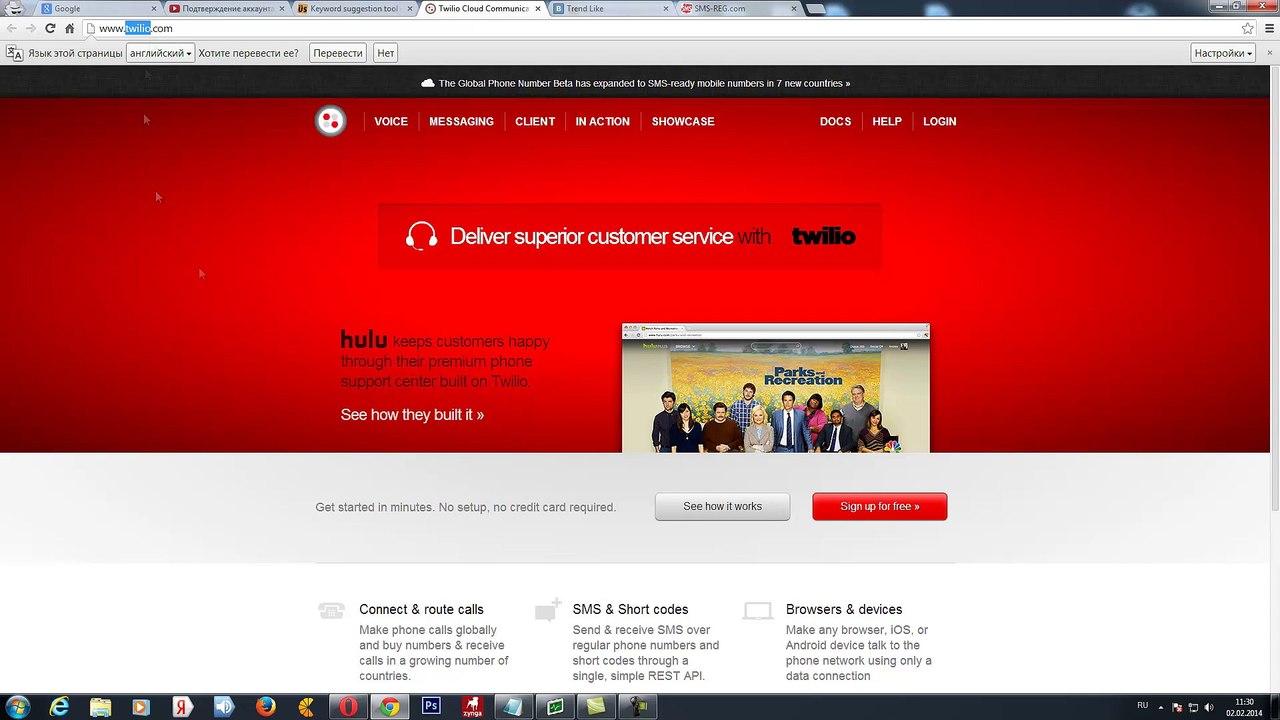
Task: Open the page language dropdown in translate bar
Action: pyautogui.click(x=160, y=53)
